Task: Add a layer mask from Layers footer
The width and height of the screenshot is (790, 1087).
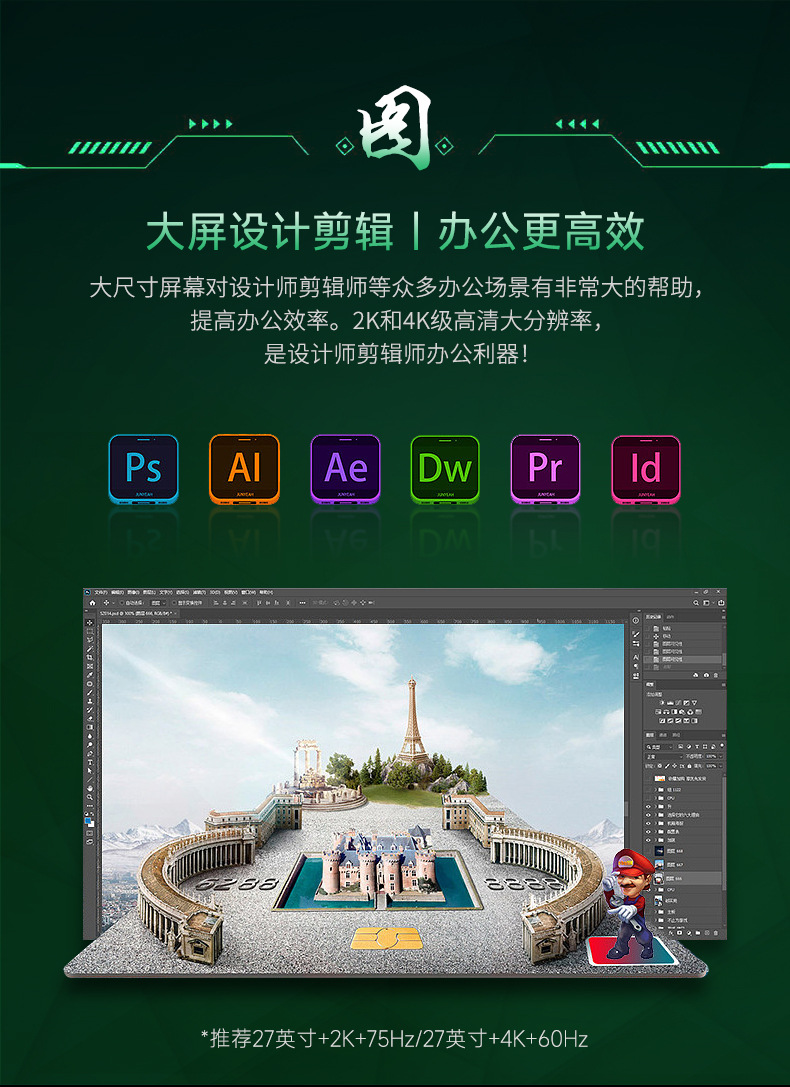Action: pos(679,932)
